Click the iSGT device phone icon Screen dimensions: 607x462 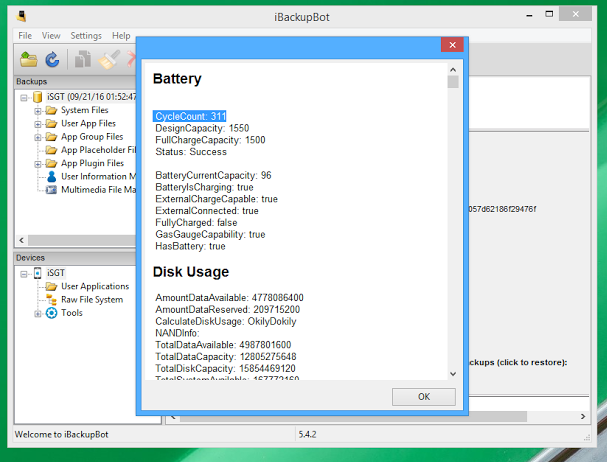[x=38, y=273]
